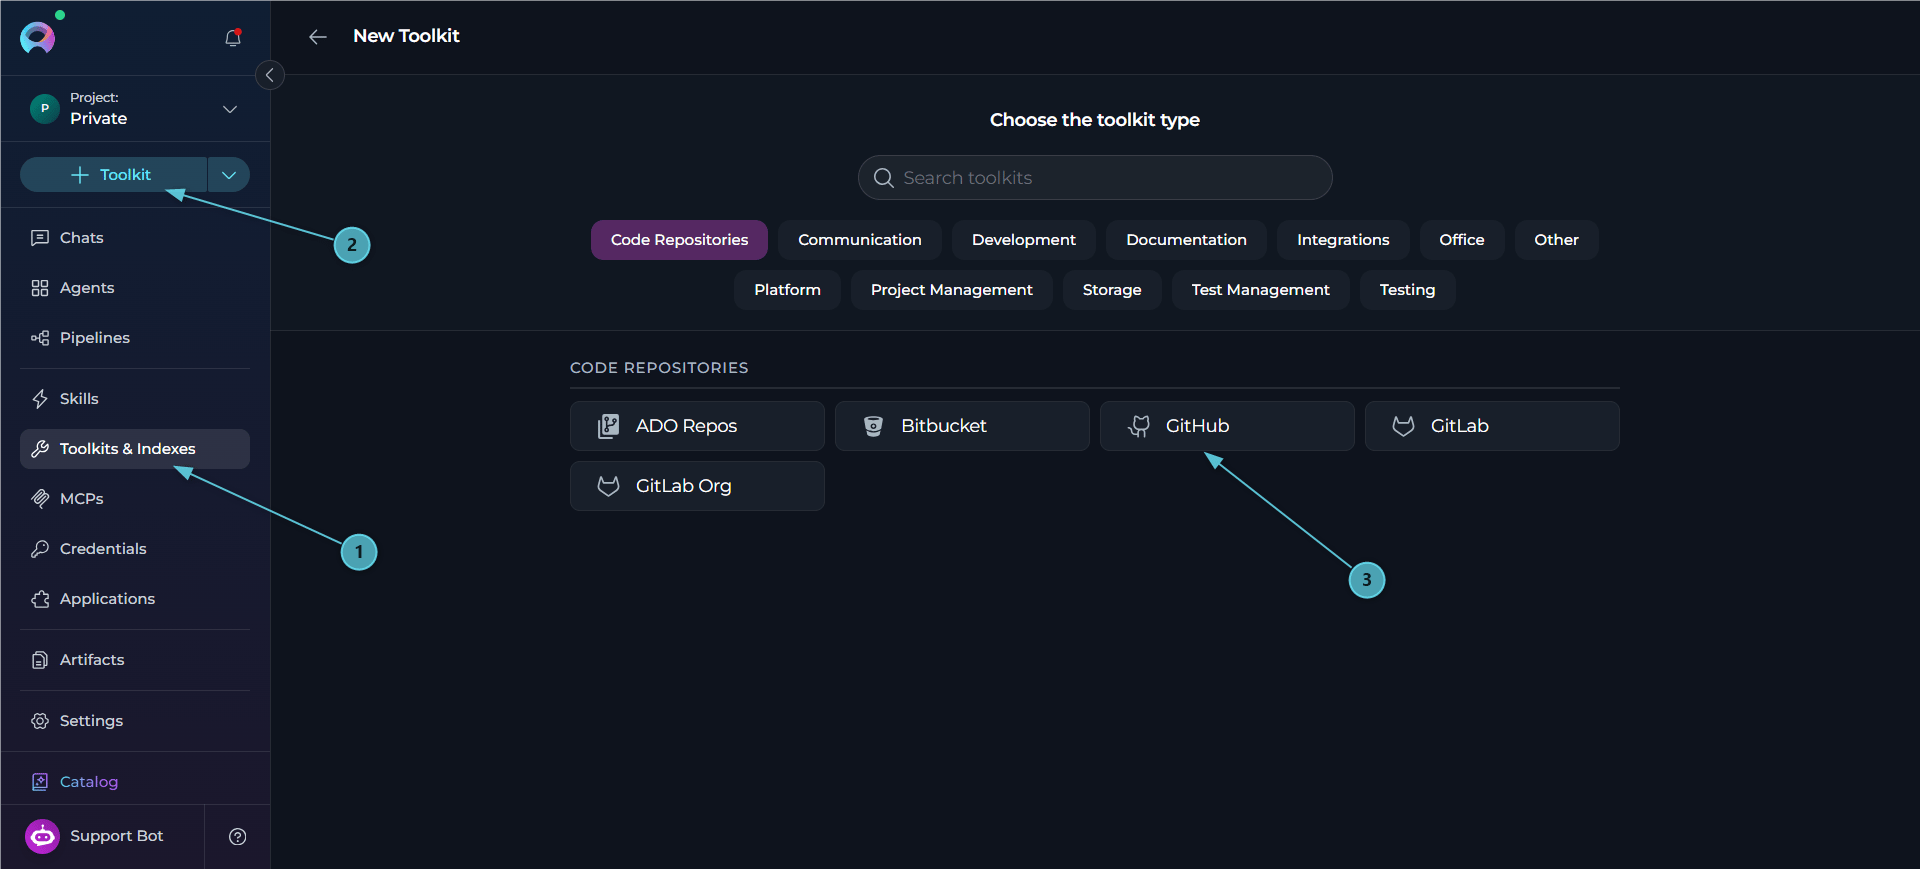Screen dimensions: 1920x869
Task: Click the help question mark icon
Action: click(238, 837)
